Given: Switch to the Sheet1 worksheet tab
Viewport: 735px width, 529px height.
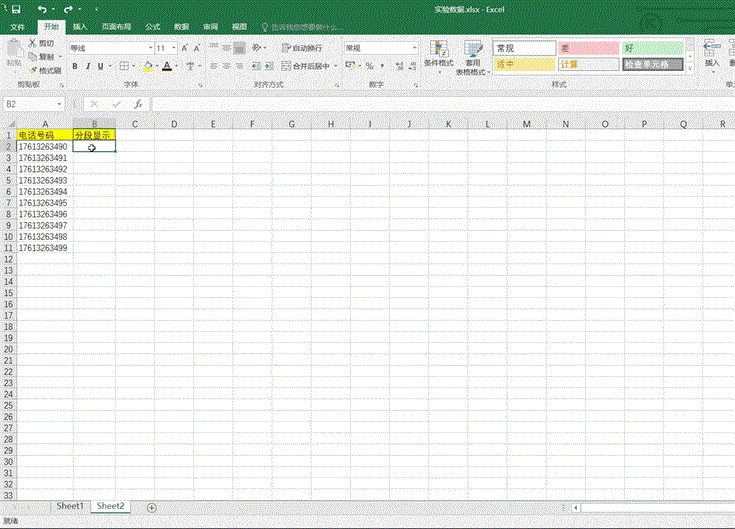Looking at the screenshot, I should [x=70, y=507].
